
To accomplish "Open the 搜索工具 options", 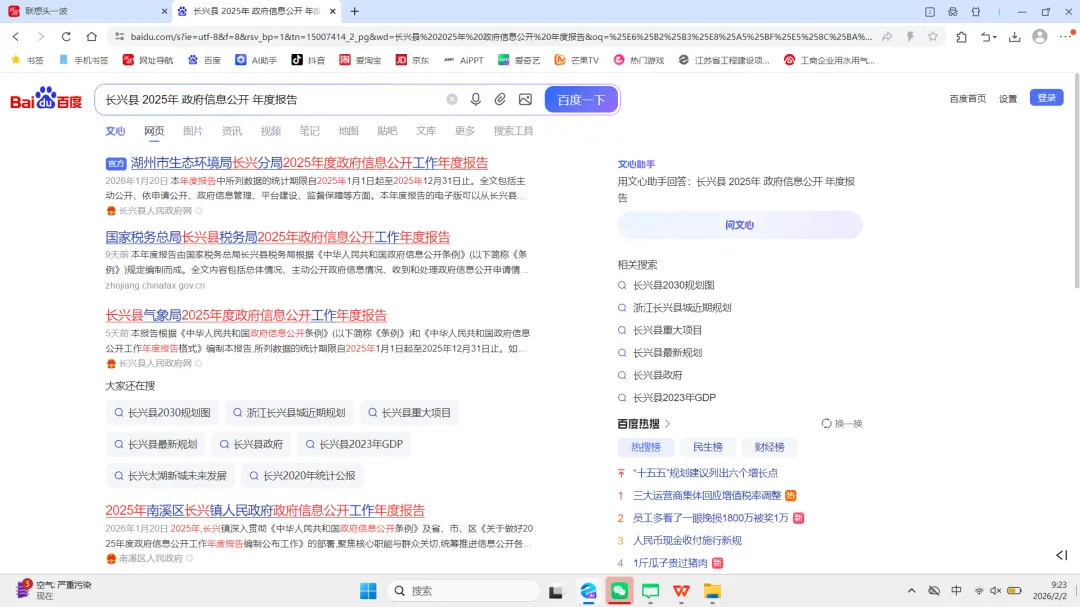I will tap(513, 131).
